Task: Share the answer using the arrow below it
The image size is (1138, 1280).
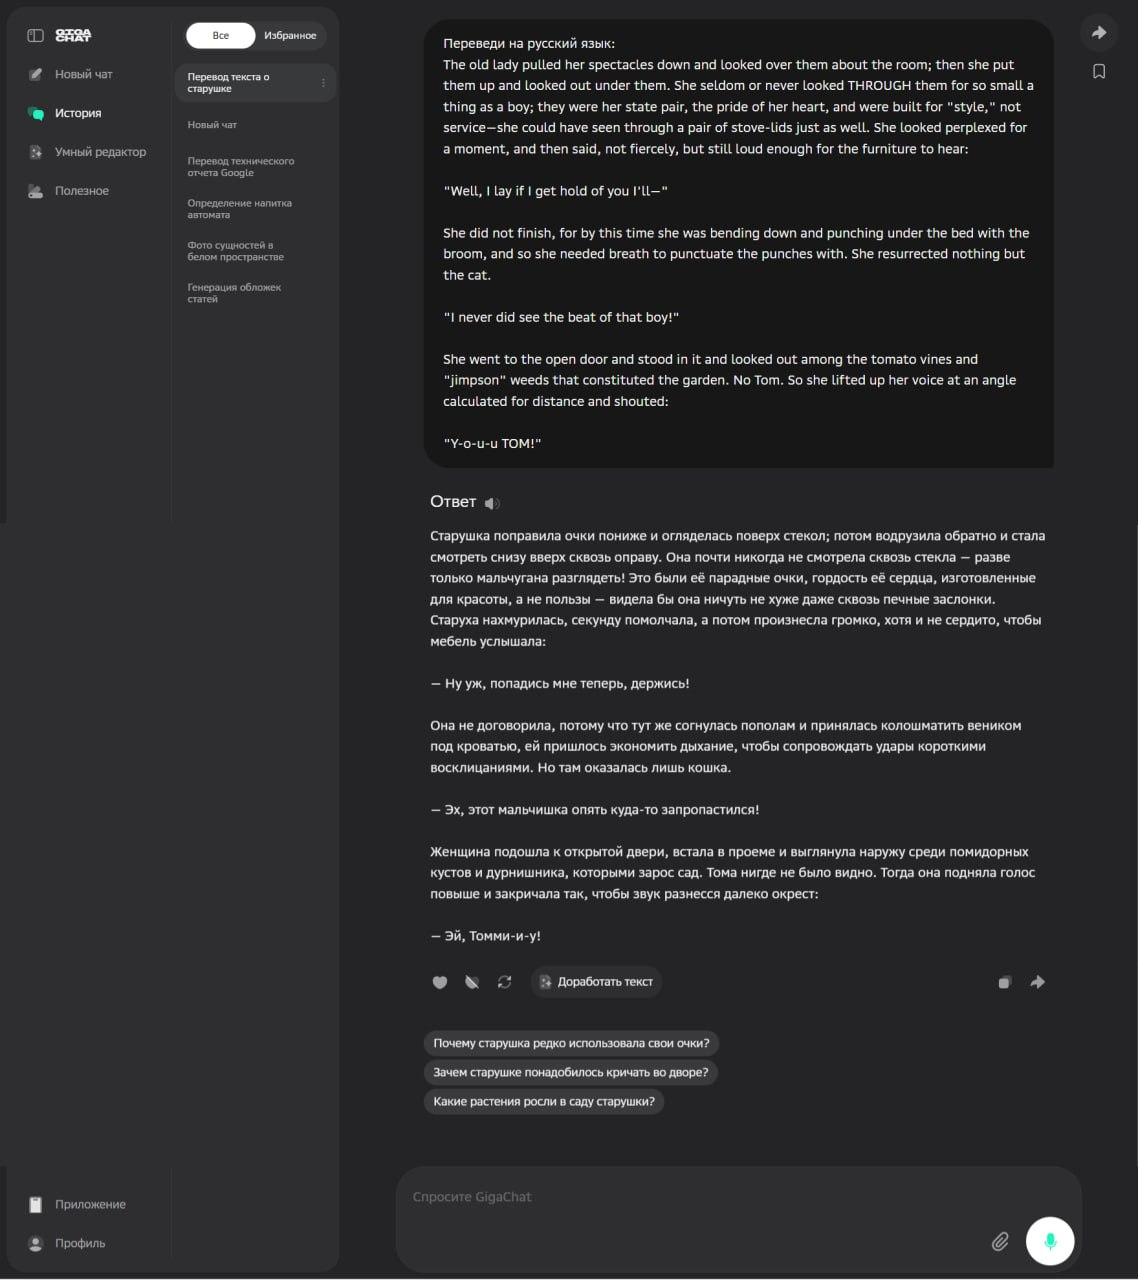Action: (x=1037, y=982)
